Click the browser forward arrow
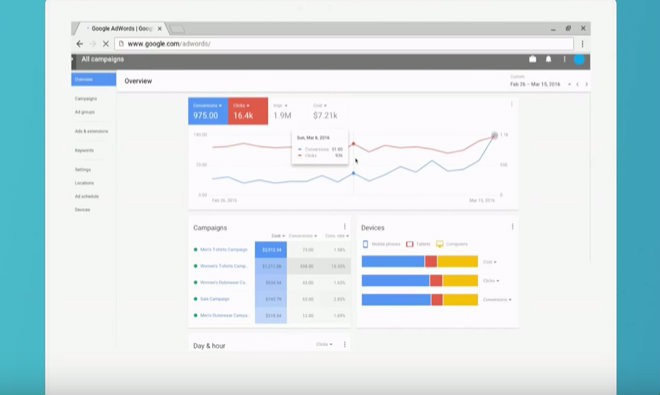 pyautogui.click(x=93, y=44)
